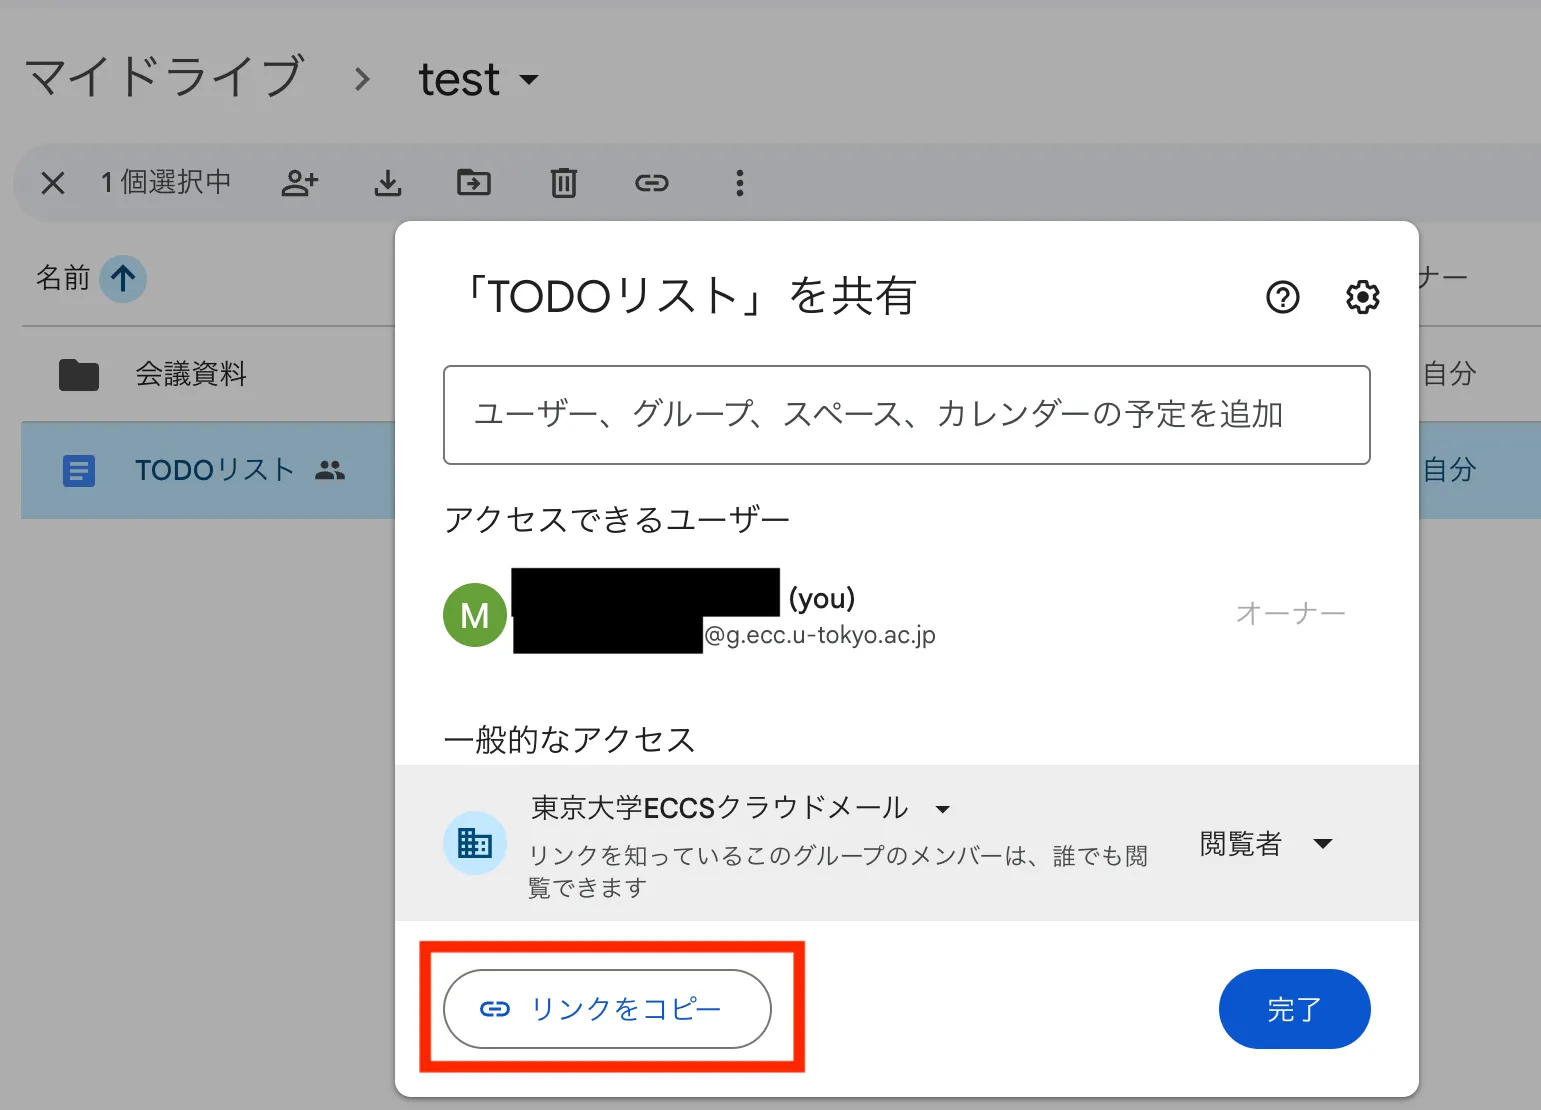Screen dimensions: 1541x1110
Task: Click the organization building icon
Action: point(475,843)
